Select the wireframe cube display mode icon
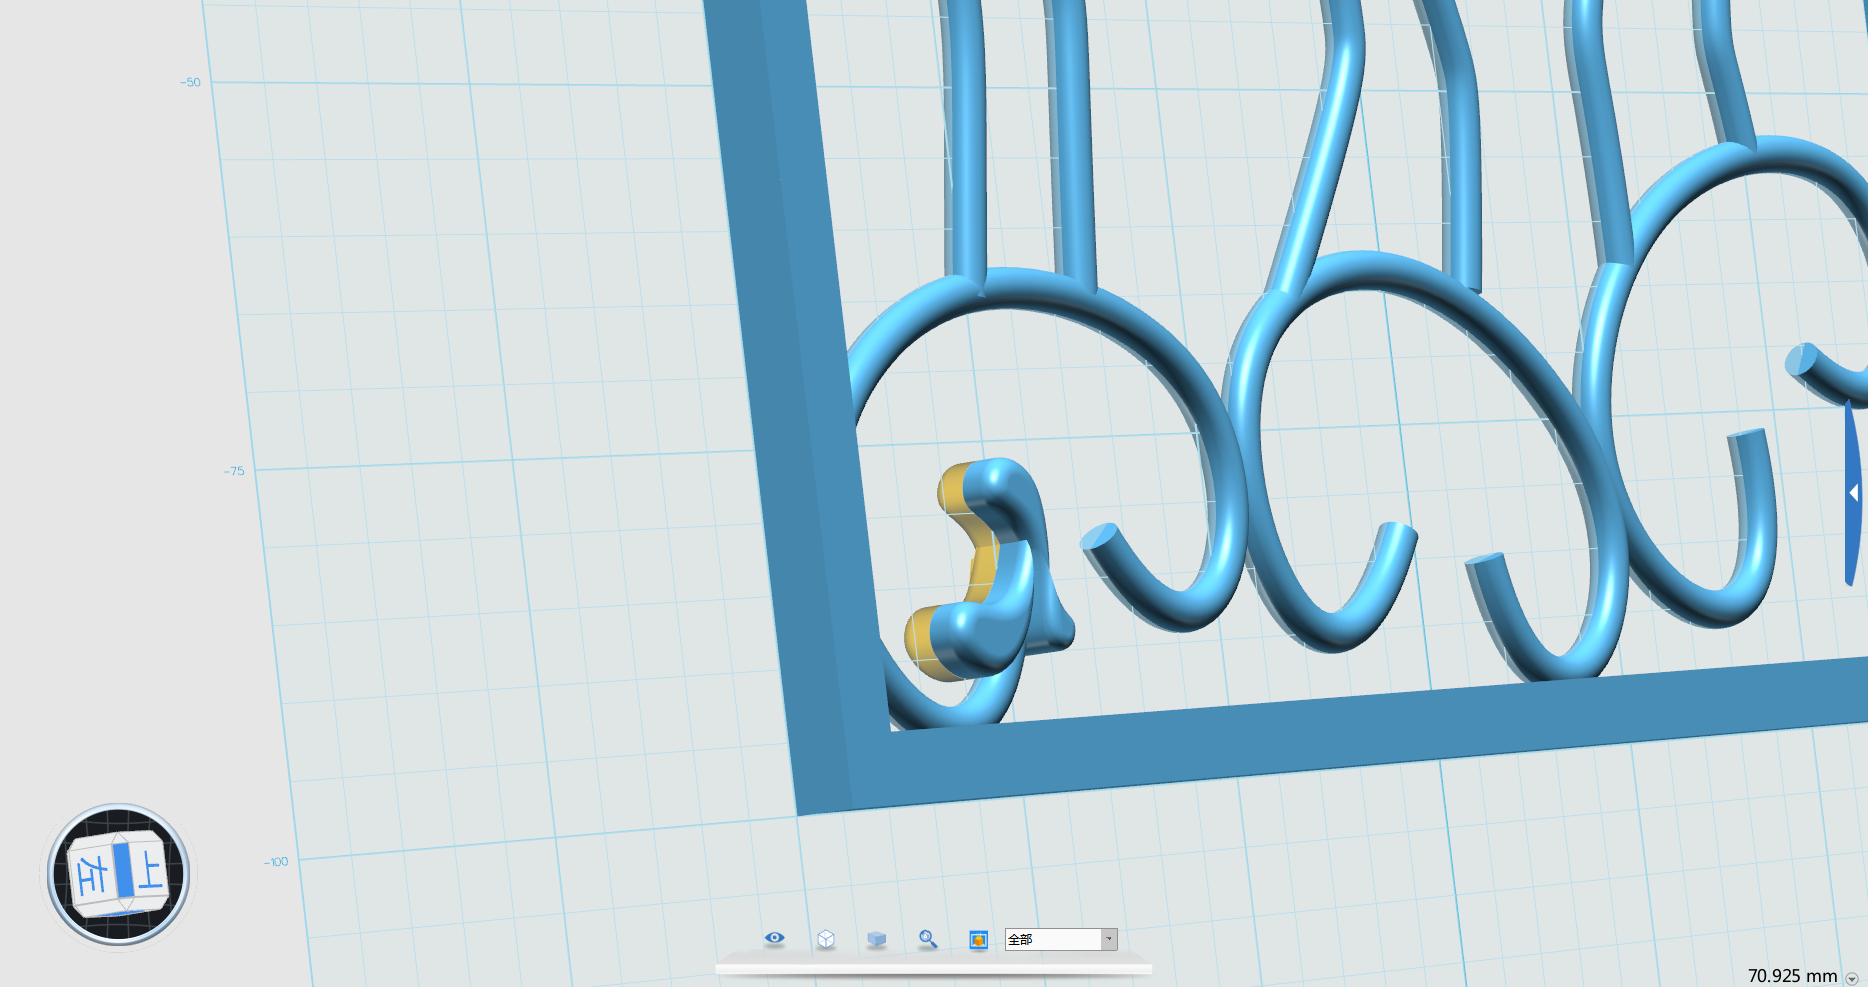The width and height of the screenshot is (1868, 987). point(826,939)
